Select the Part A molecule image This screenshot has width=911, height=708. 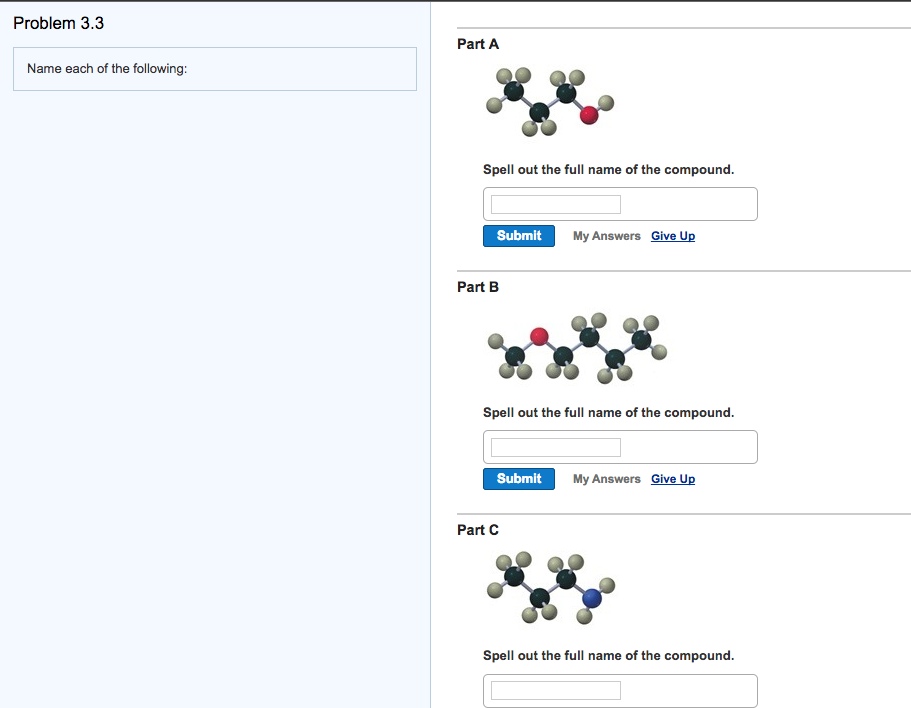click(x=548, y=101)
